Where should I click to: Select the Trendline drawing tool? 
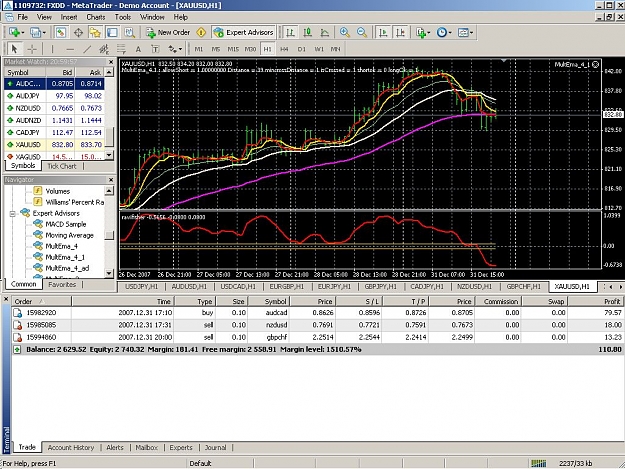(x=87, y=49)
